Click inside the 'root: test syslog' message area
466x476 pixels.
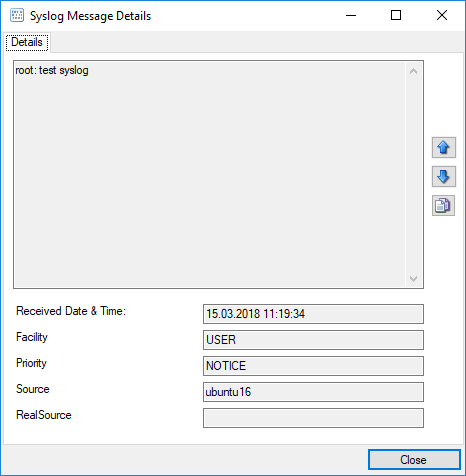pos(210,174)
